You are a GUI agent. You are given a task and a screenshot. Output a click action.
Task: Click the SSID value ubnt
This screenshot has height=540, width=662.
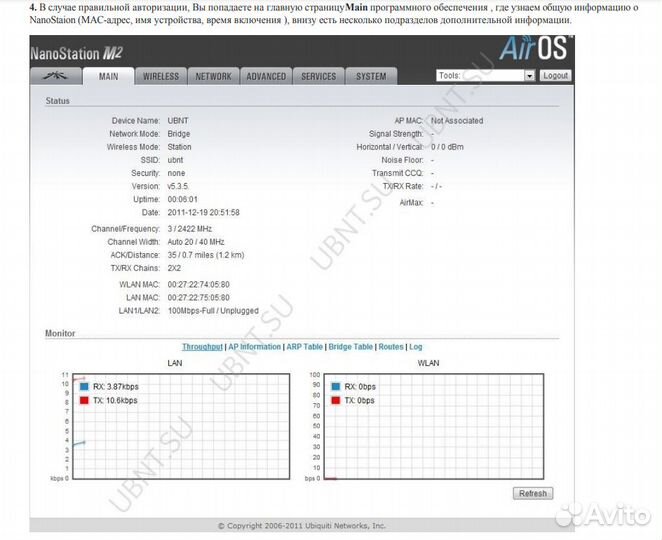coord(176,160)
